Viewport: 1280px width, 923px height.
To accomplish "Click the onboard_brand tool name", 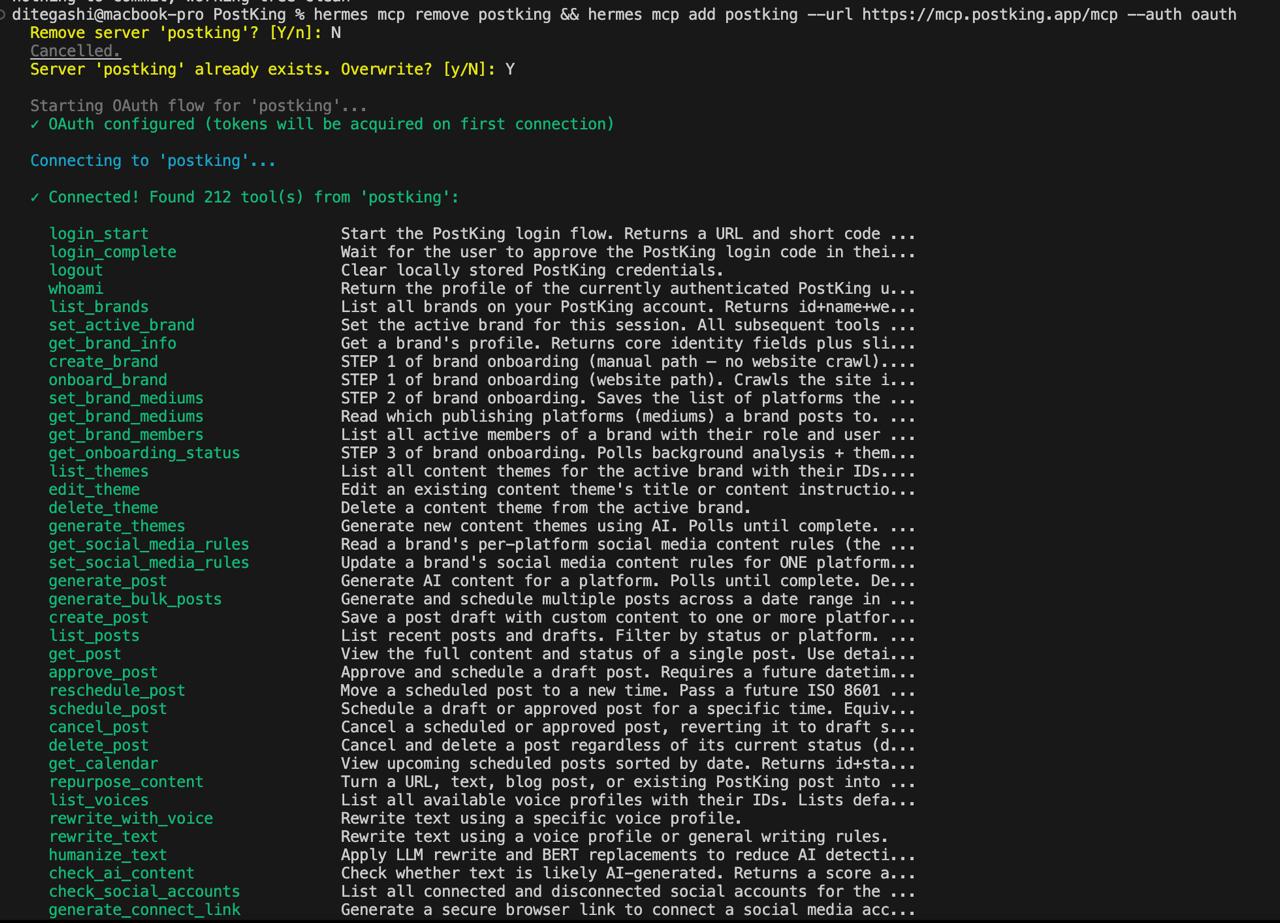I will (107, 380).
